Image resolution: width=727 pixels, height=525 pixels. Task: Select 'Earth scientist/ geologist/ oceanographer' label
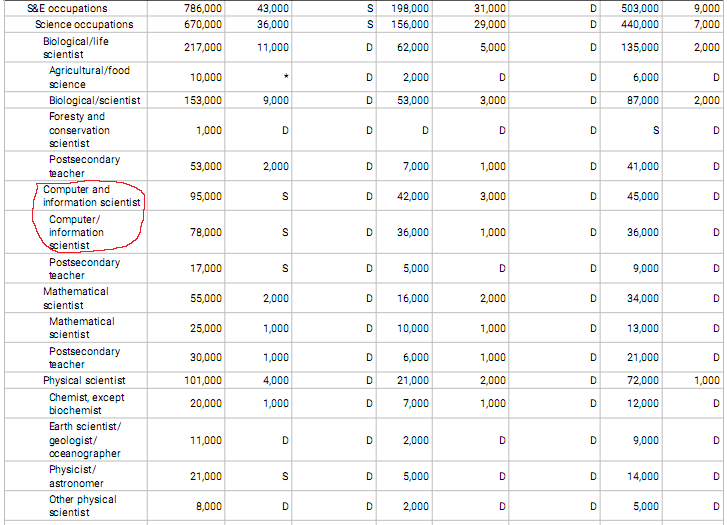click(x=84, y=440)
